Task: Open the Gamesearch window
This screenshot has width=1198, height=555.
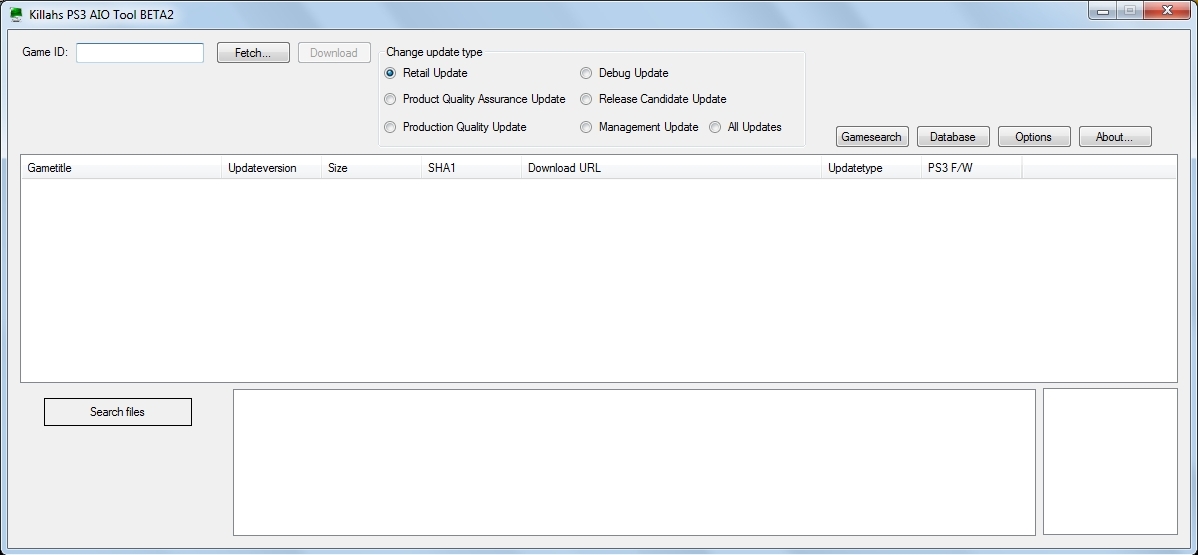Action: (872, 137)
